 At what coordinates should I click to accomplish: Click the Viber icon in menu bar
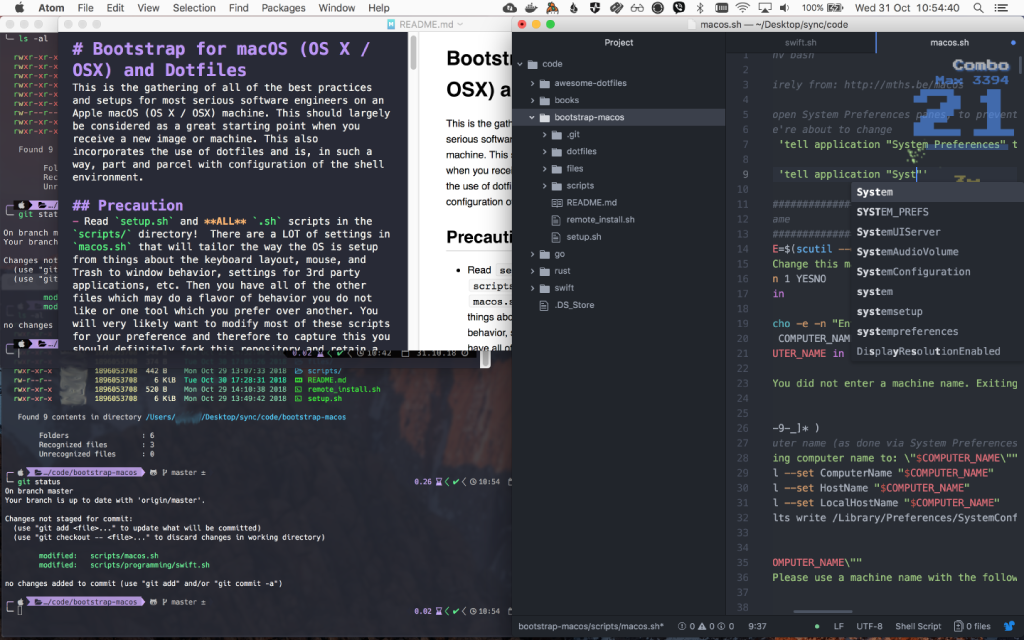pos(679,8)
